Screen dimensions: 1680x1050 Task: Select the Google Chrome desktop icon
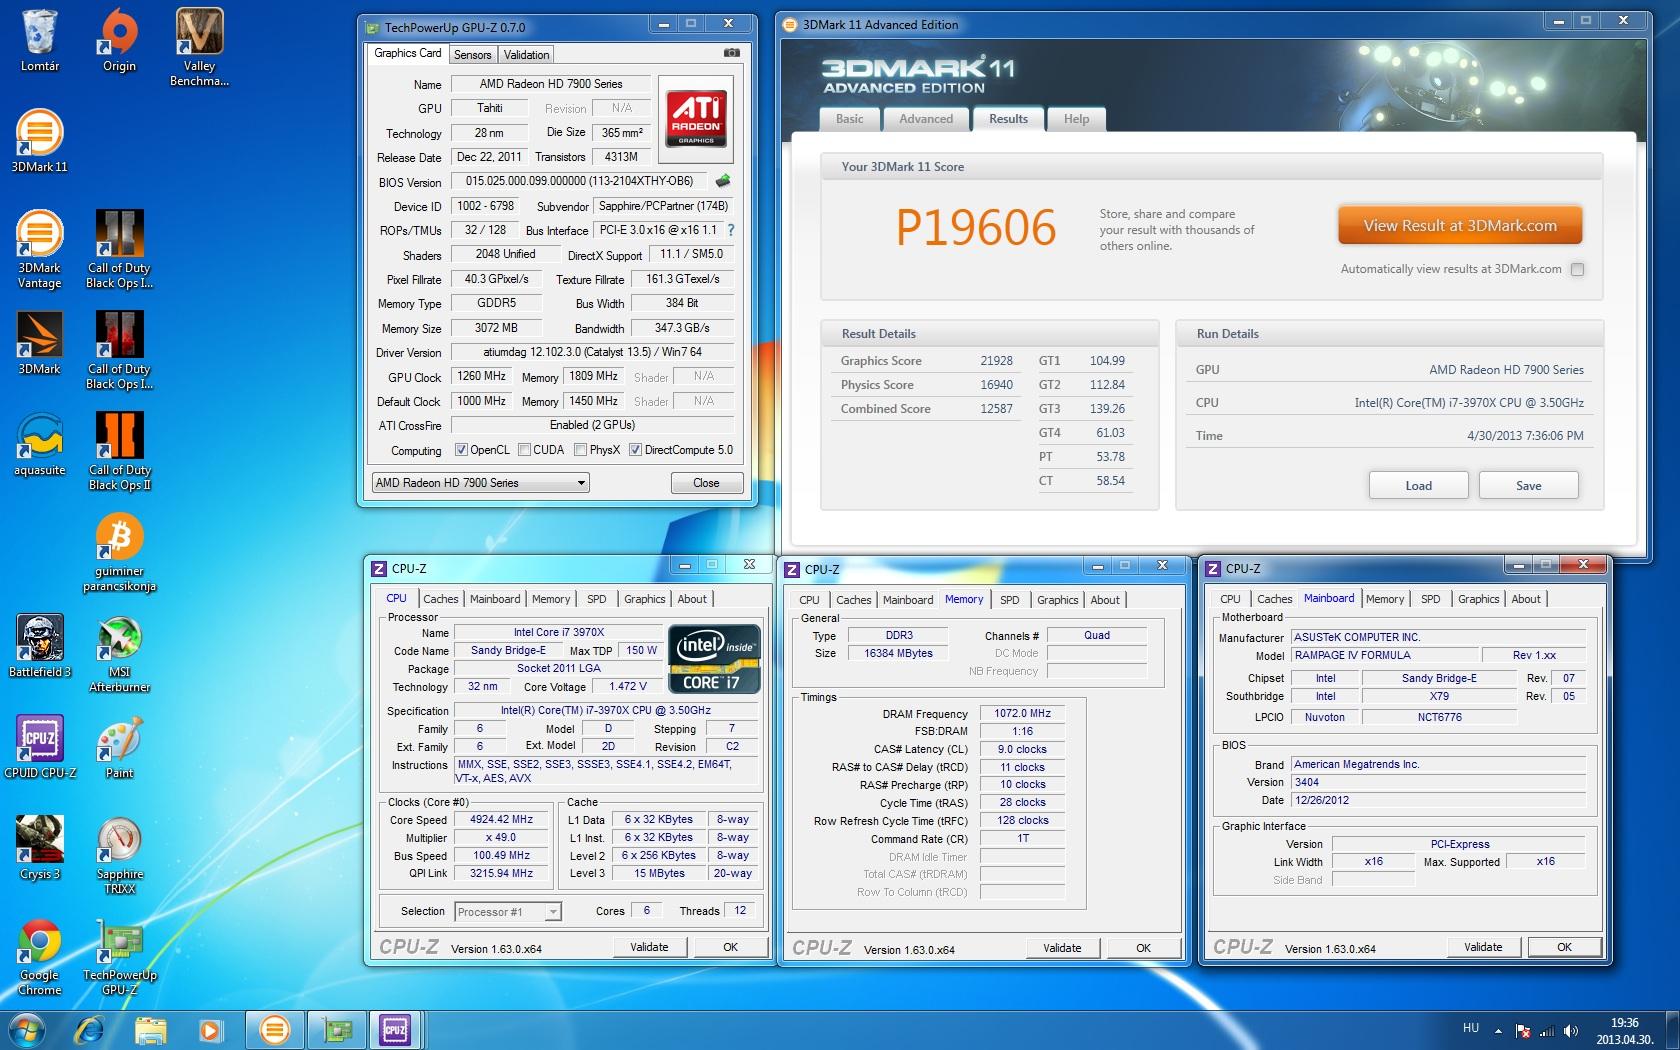[x=40, y=957]
